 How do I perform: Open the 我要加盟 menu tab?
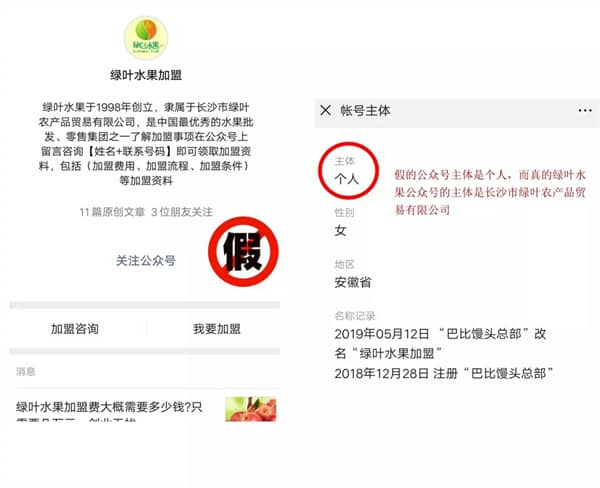217,329
